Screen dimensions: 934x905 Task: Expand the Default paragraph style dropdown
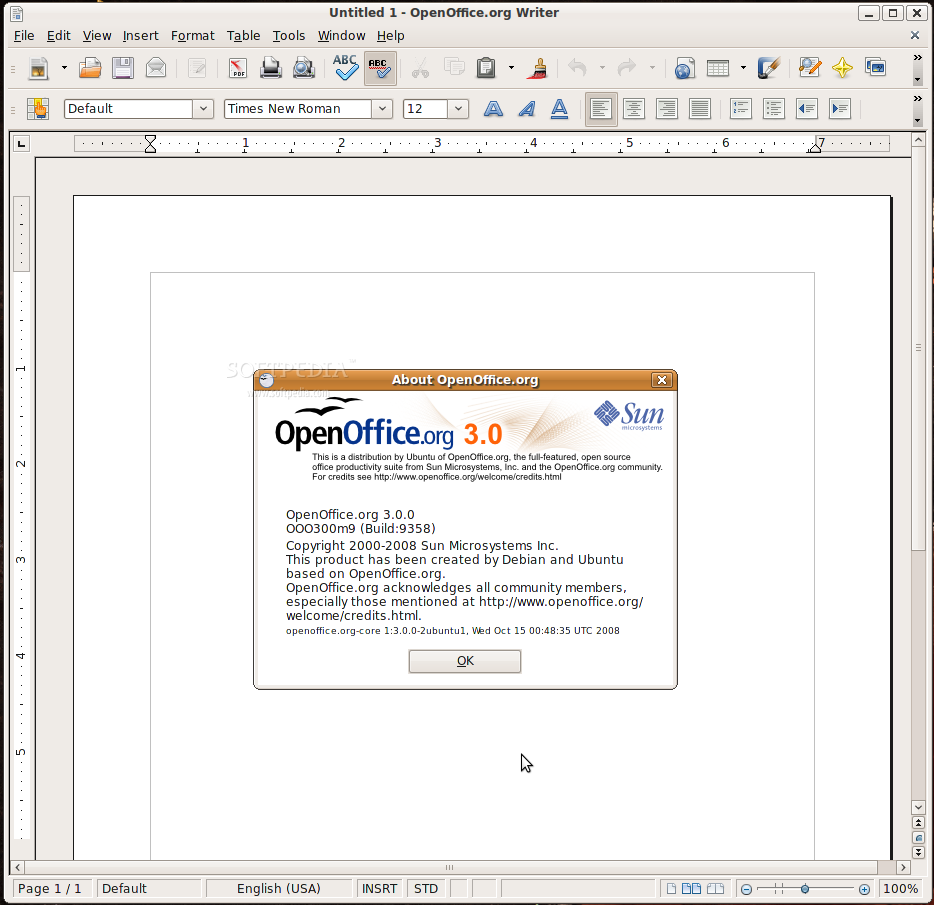pos(203,109)
